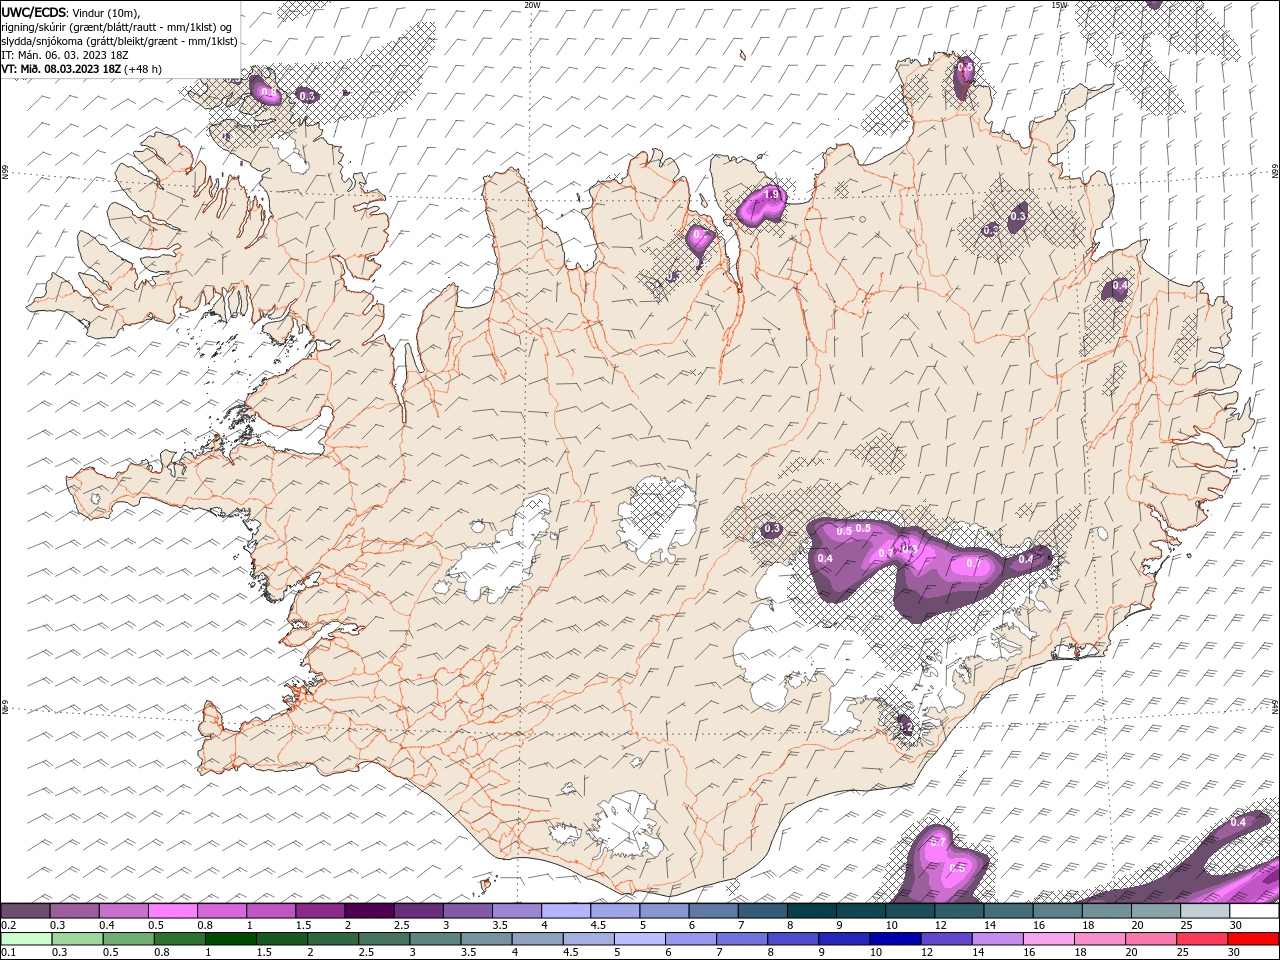Image resolution: width=1280 pixels, height=960 pixels.
Task: Click the 1.9 snowfall value label in north Iceland
Action: point(771,195)
